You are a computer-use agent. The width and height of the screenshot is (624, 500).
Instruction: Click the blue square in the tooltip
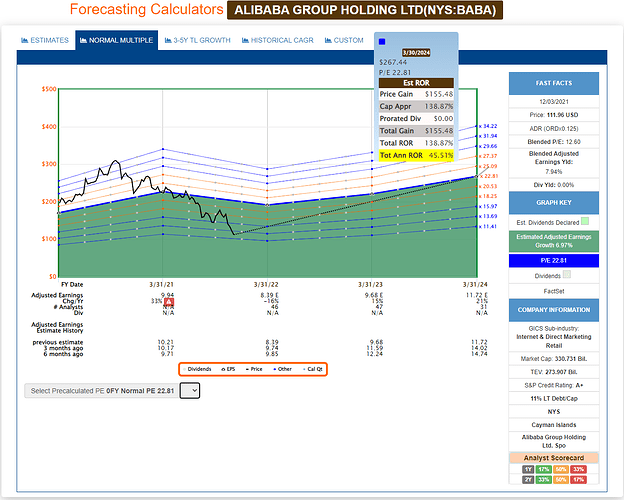pyautogui.click(x=382, y=41)
